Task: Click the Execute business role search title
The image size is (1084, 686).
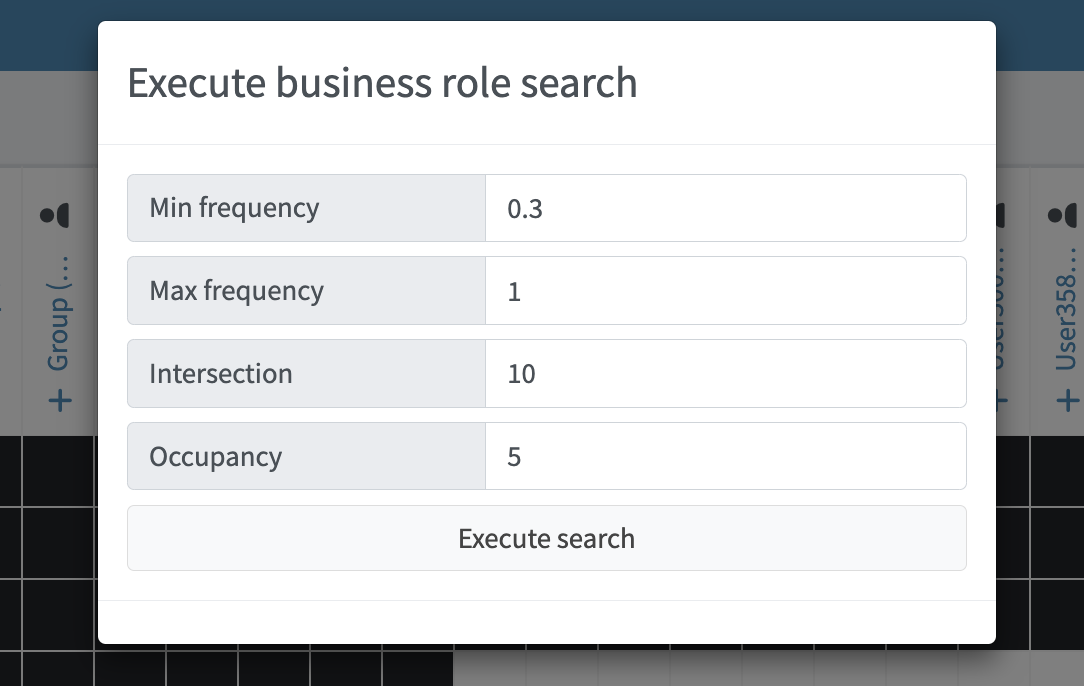Action: pyautogui.click(x=382, y=83)
